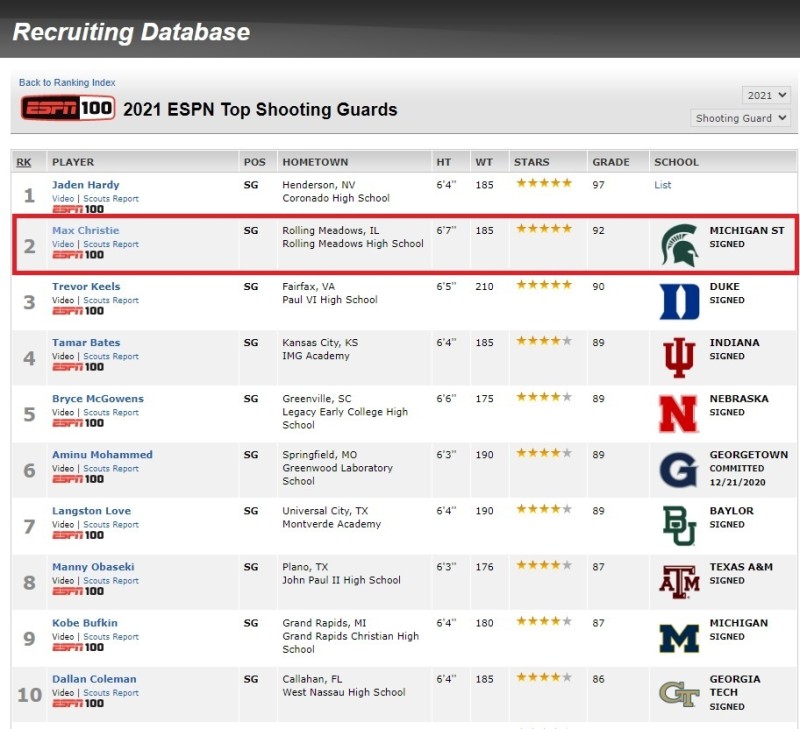
Task: Watch Jaden Hardy's Video
Action: (63, 198)
